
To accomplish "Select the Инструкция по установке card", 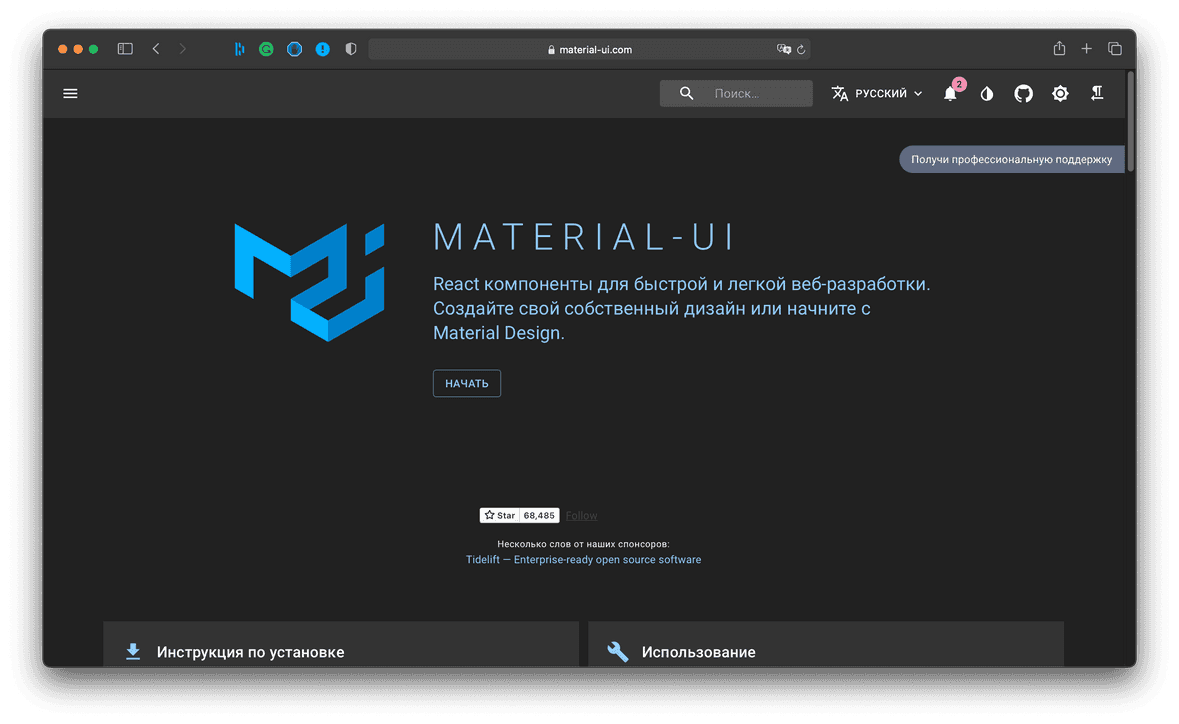I will pyautogui.click(x=340, y=650).
